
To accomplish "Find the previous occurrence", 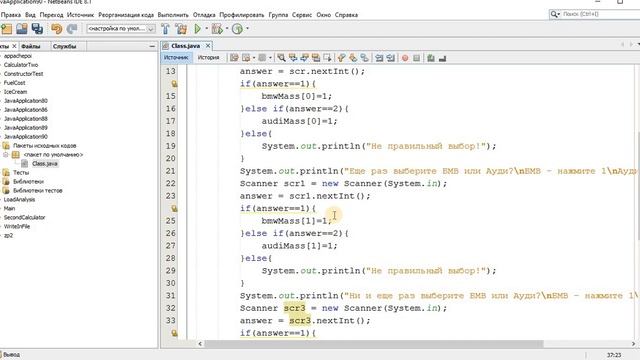I will pos(293,58).
